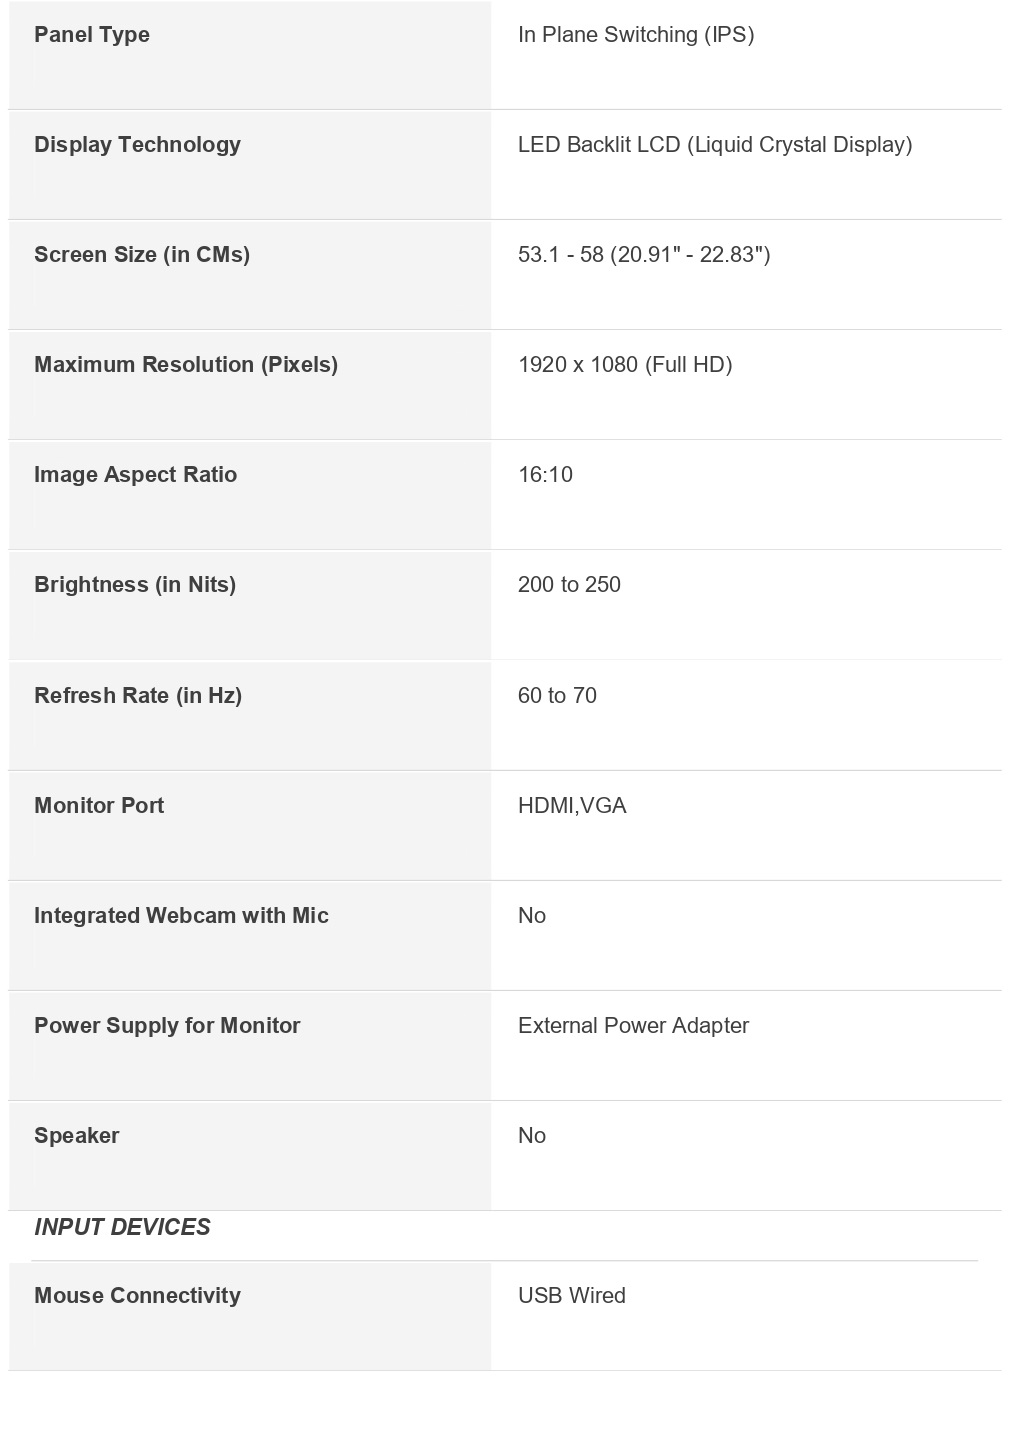This screenshot has width=1019, height=1429.
Task: Click the INPUT DEVICES section heading
Action: [x=122, y=1228]
